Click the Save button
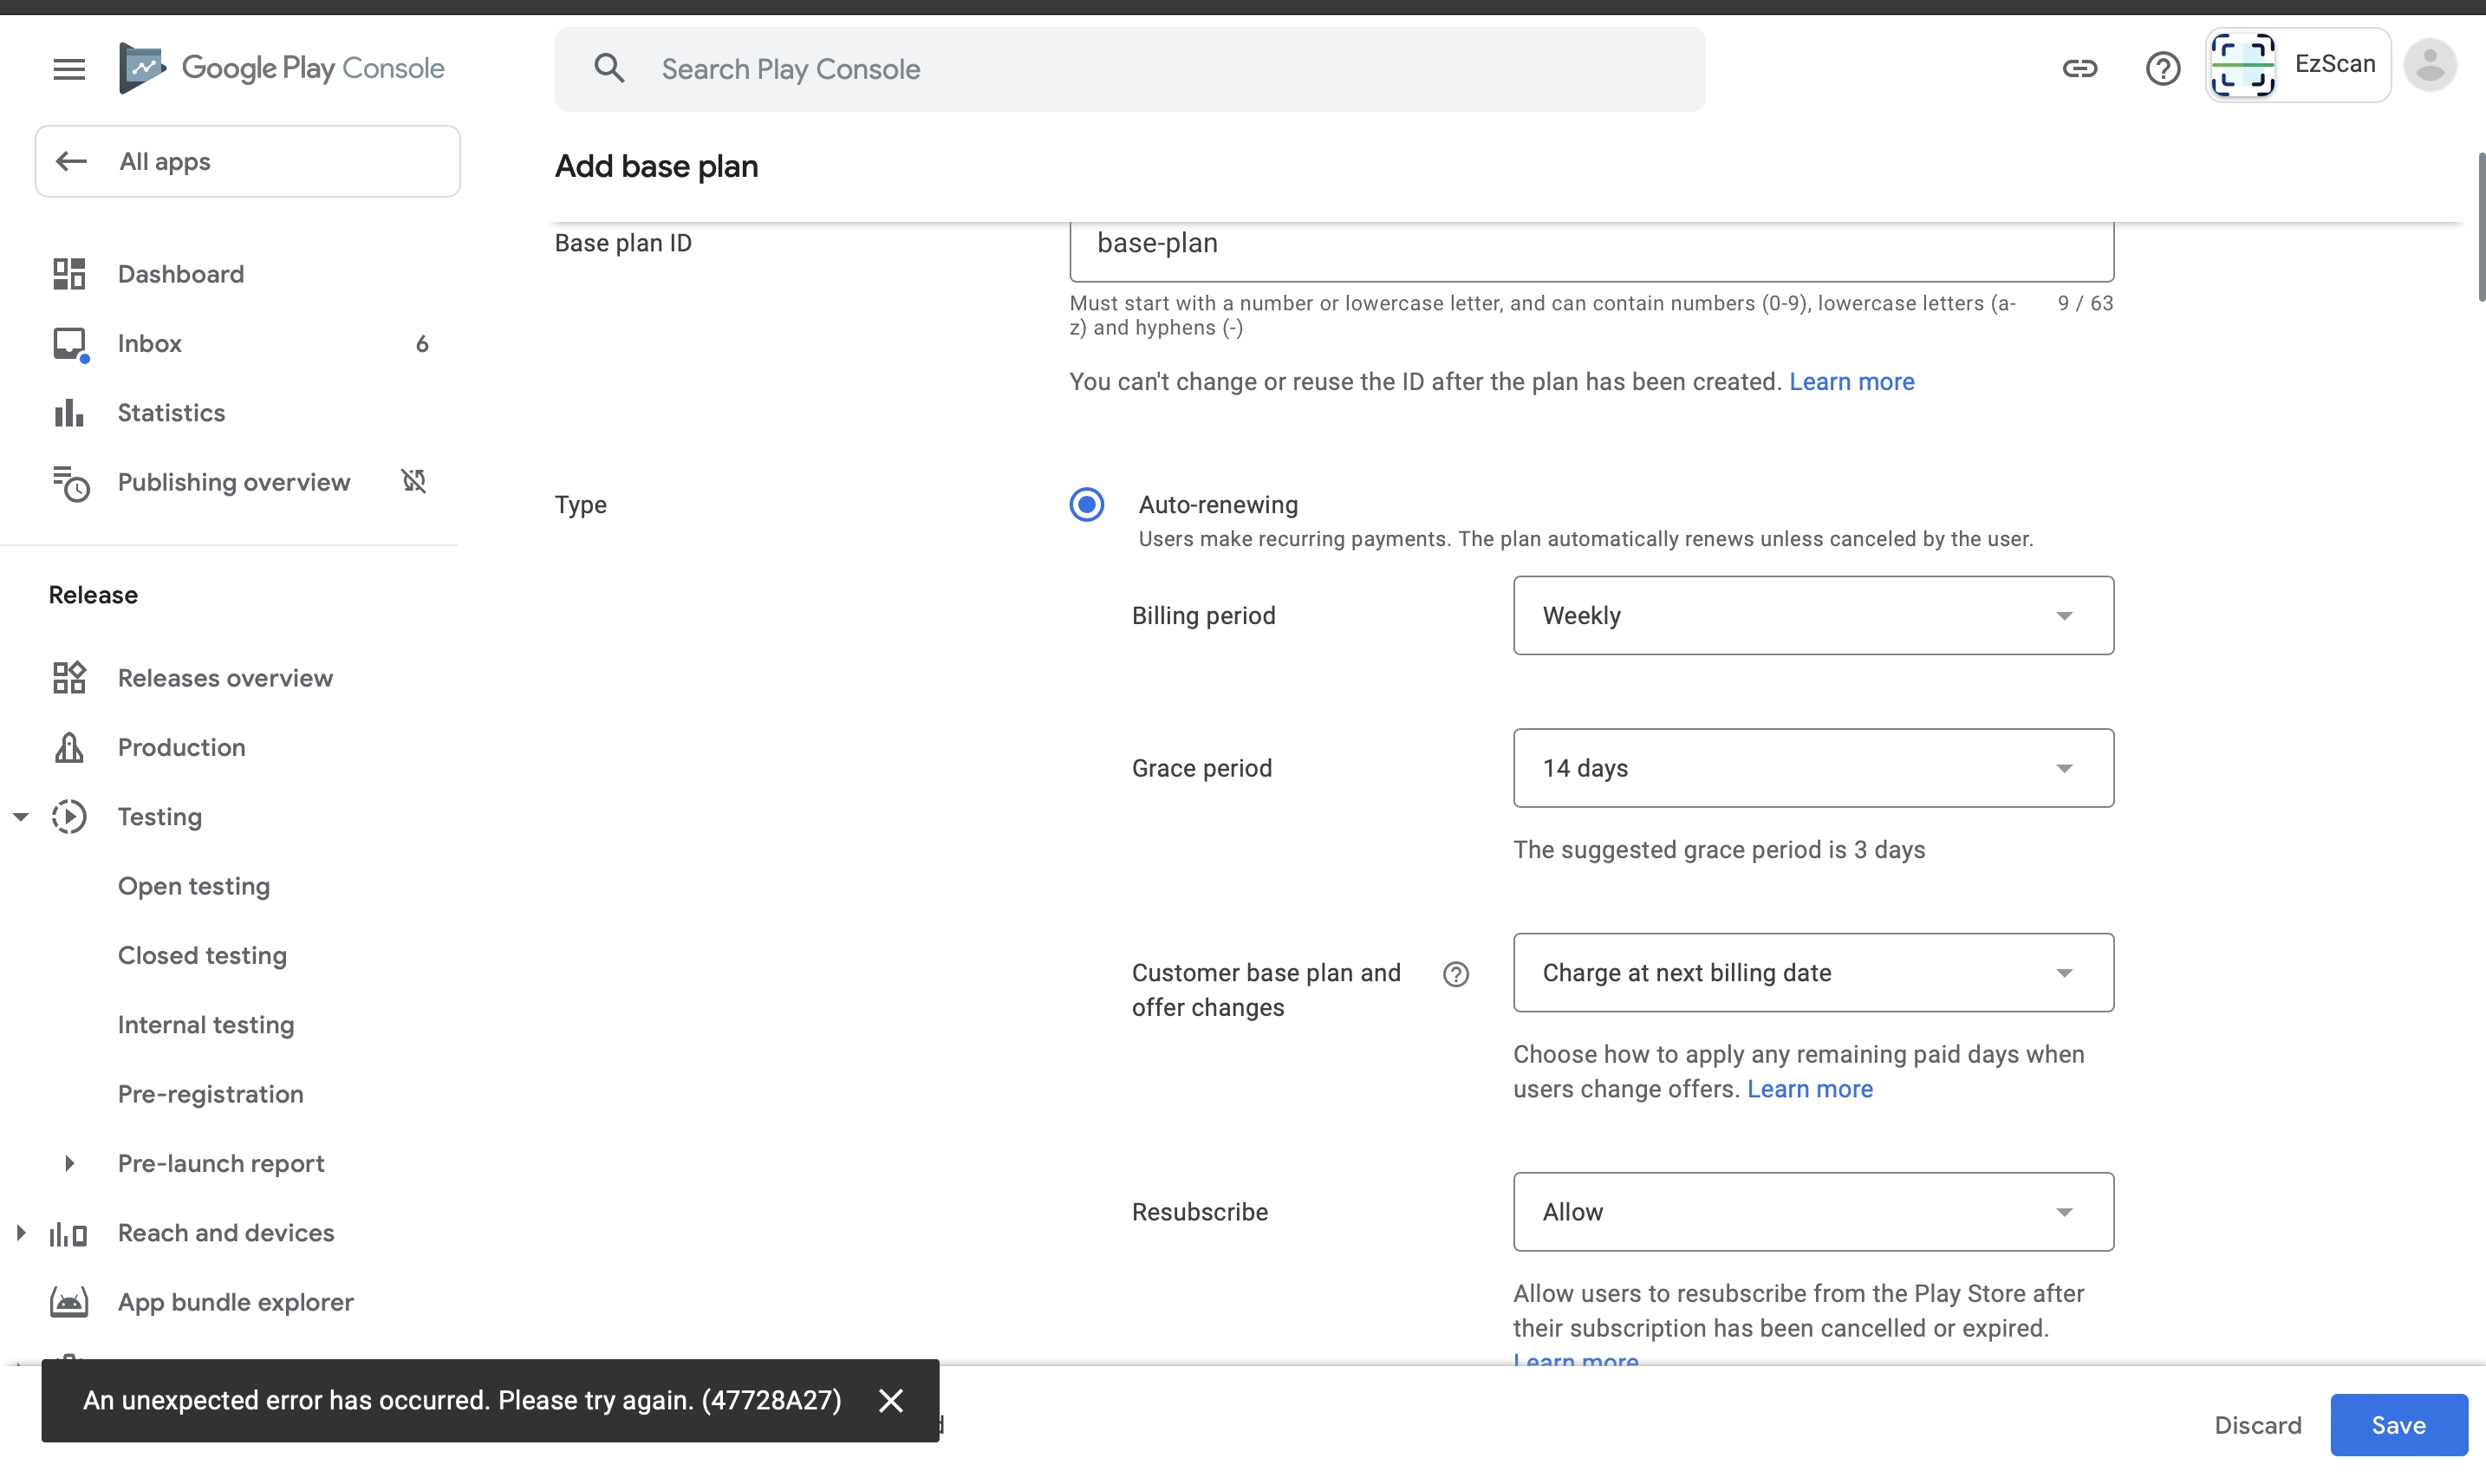This screenshot has height=1484, width=2486. (2398, 1425)
